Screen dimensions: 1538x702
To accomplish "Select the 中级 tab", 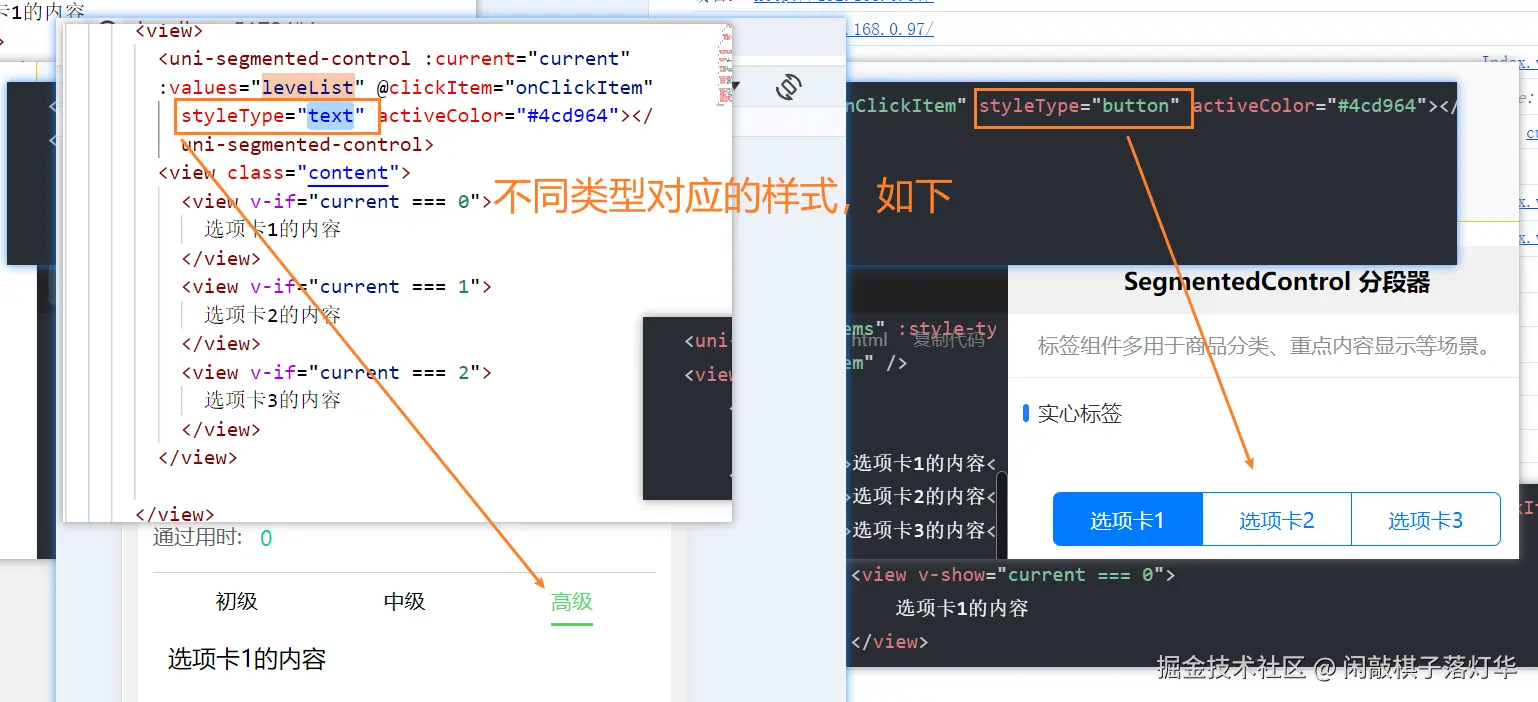I will click(x=405, y=601).
